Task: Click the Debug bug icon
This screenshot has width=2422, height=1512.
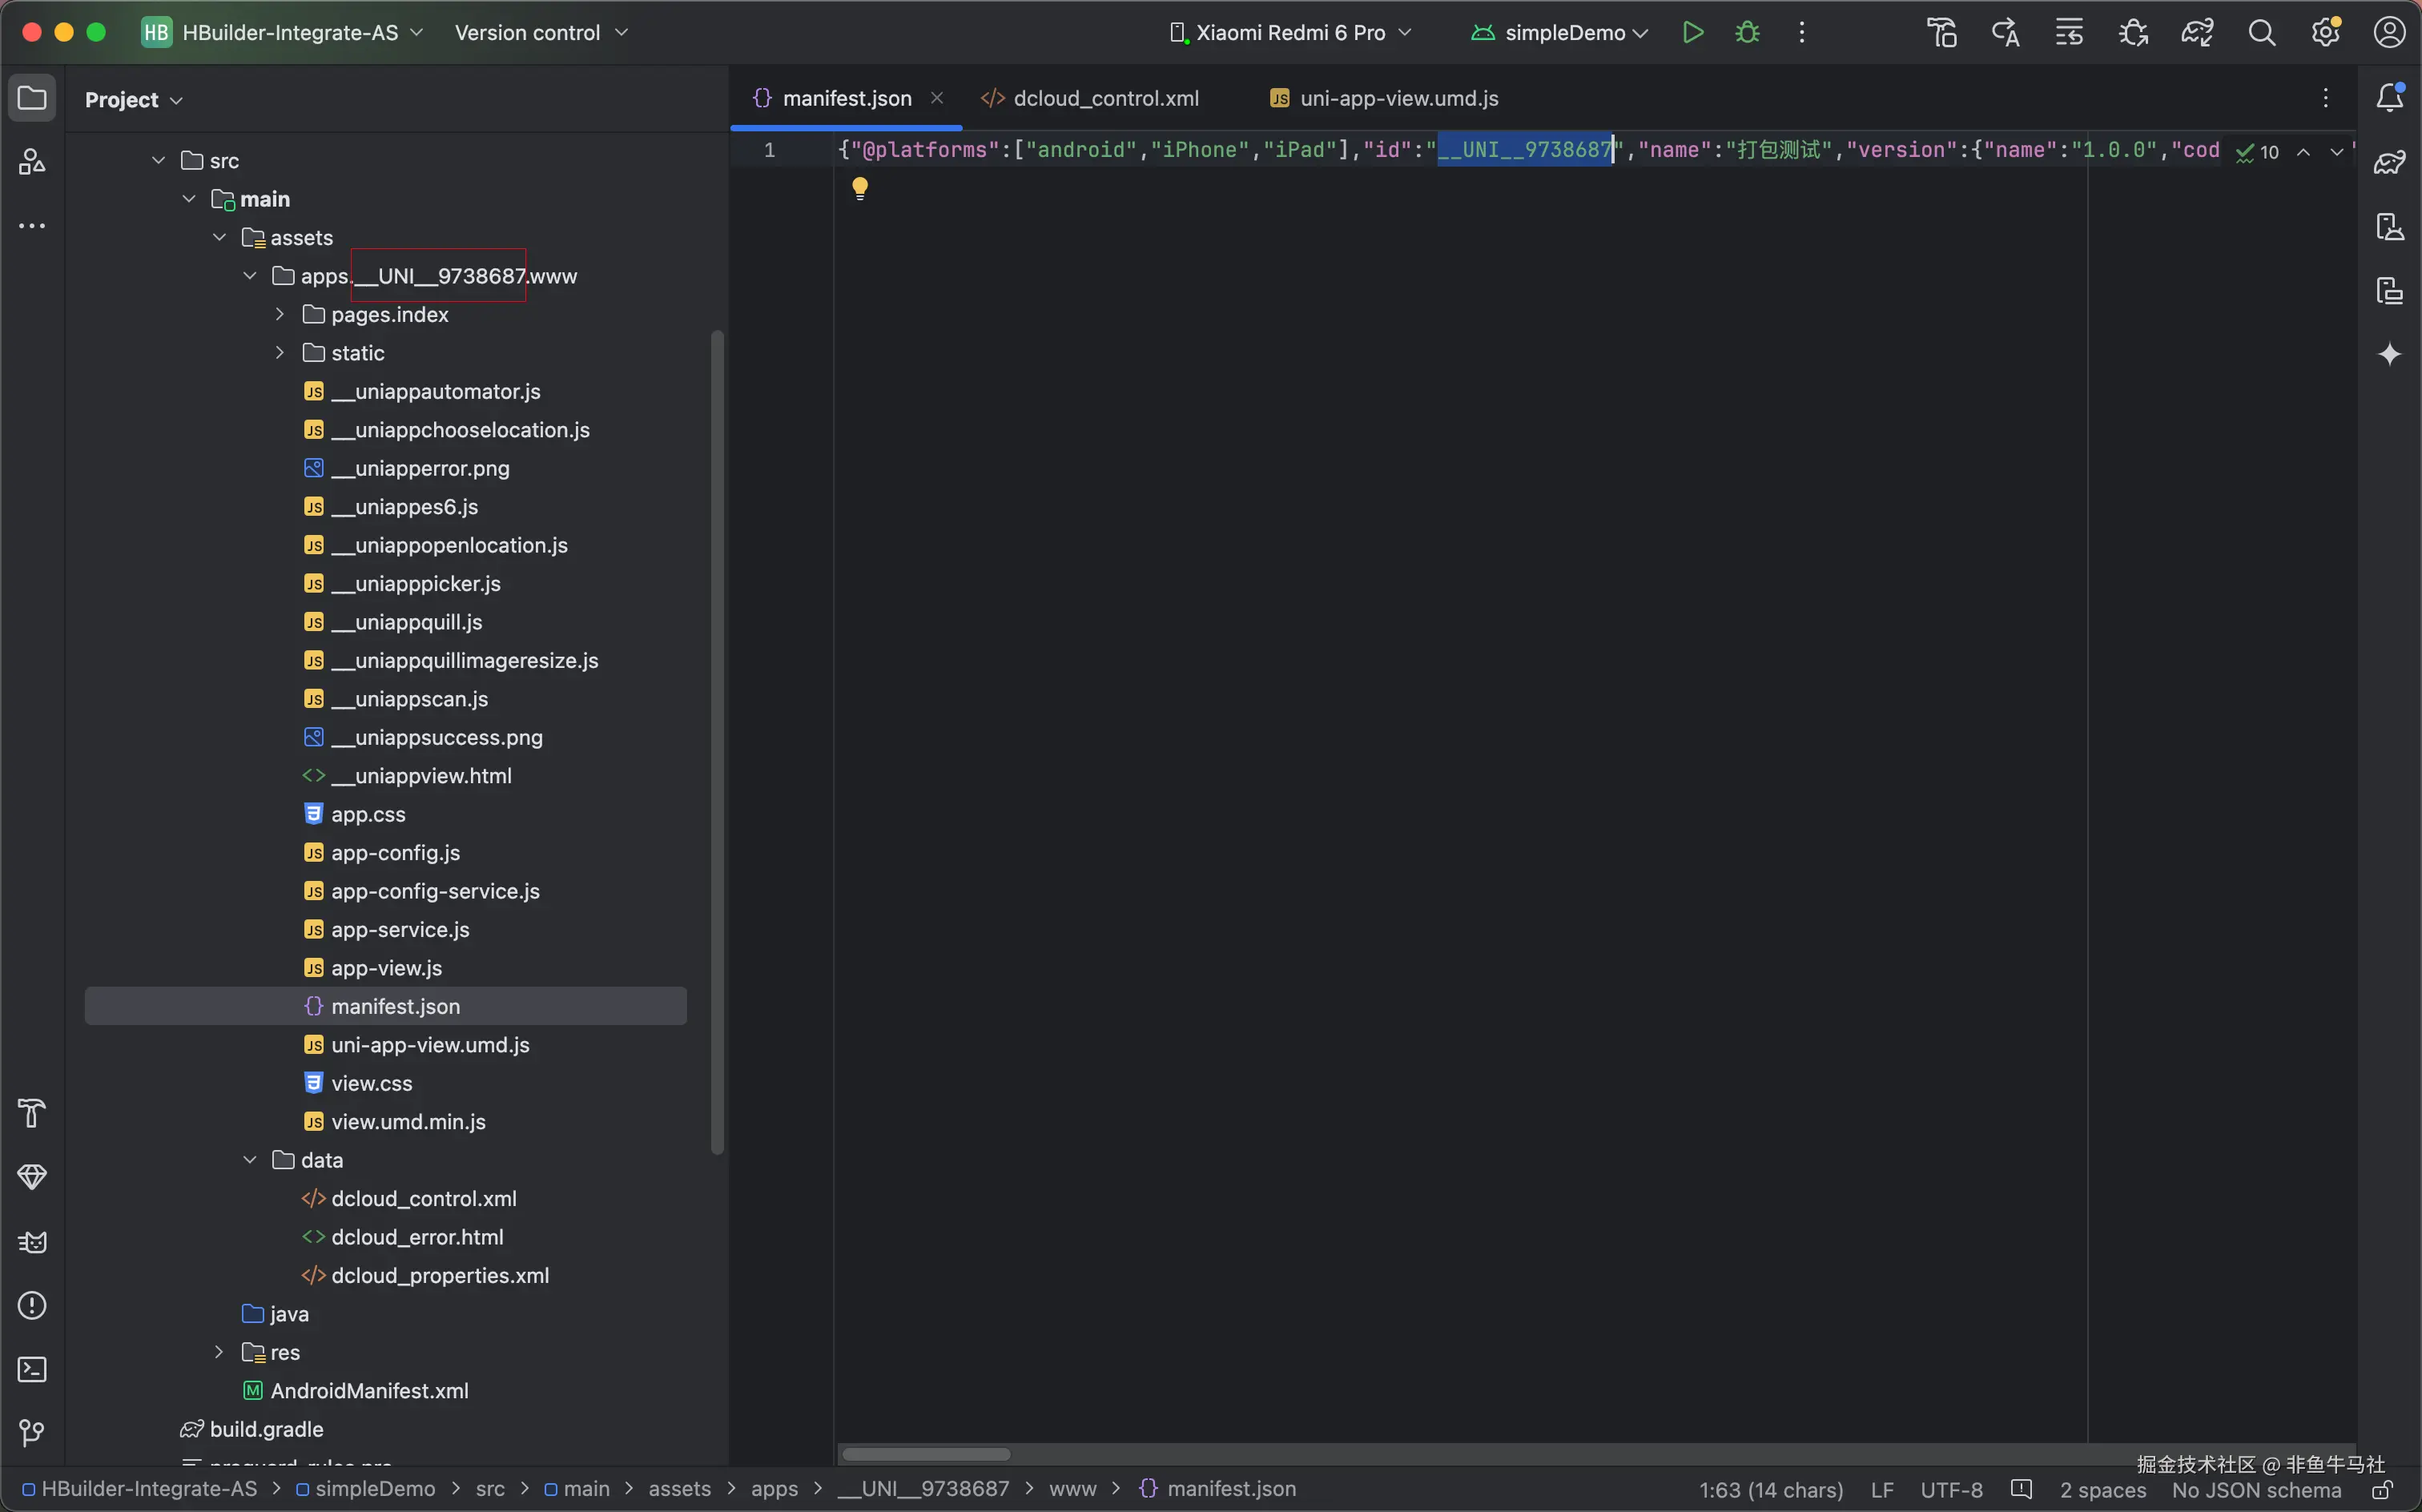Action: 1747,33
